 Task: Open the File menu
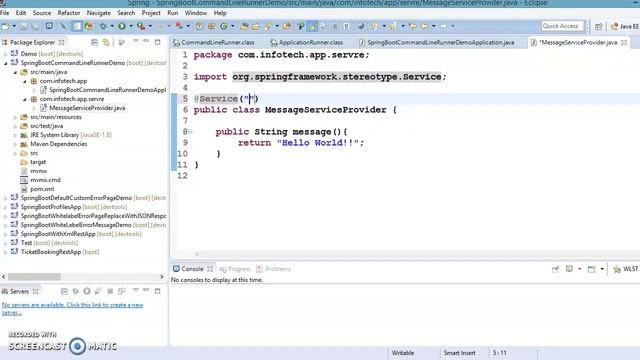(4, 13)
